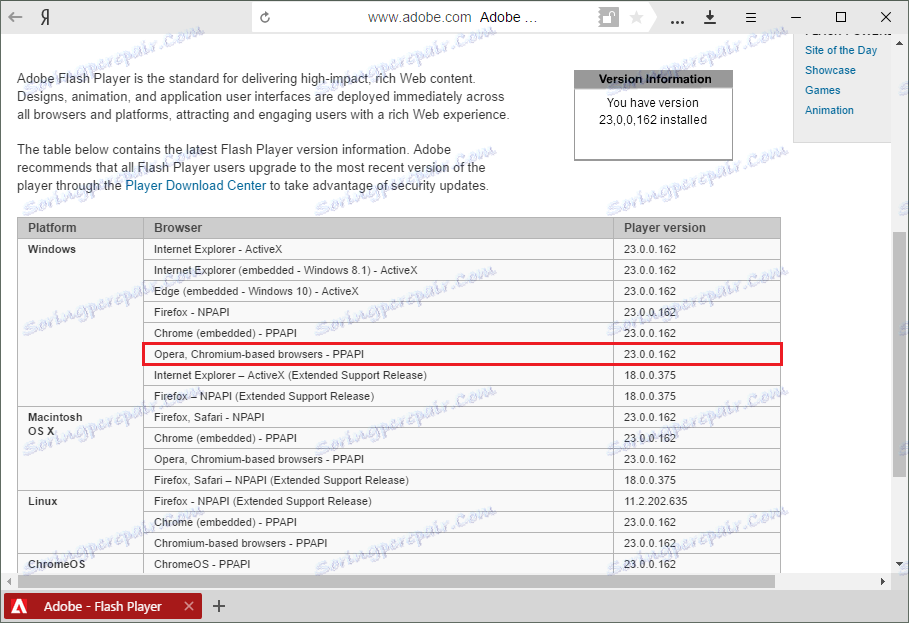
Task: Click the horizontal scrollbar left arrow
Action: pos(9,581)
